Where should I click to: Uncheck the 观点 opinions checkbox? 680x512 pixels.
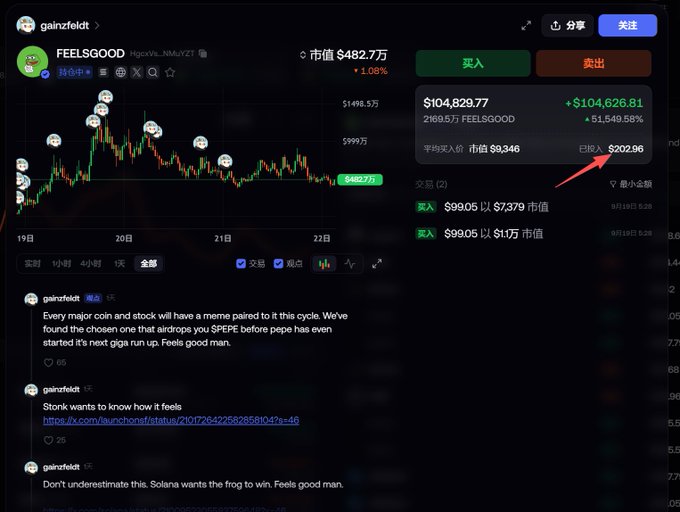(x=278, y=264)
